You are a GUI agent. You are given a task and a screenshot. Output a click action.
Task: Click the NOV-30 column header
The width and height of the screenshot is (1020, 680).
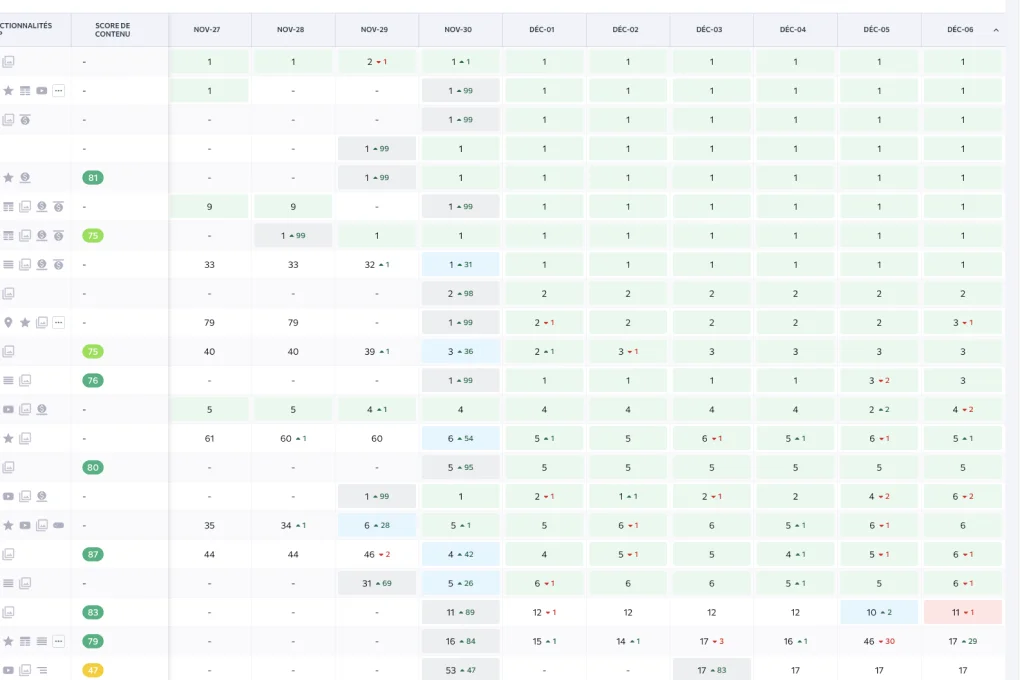460,30
